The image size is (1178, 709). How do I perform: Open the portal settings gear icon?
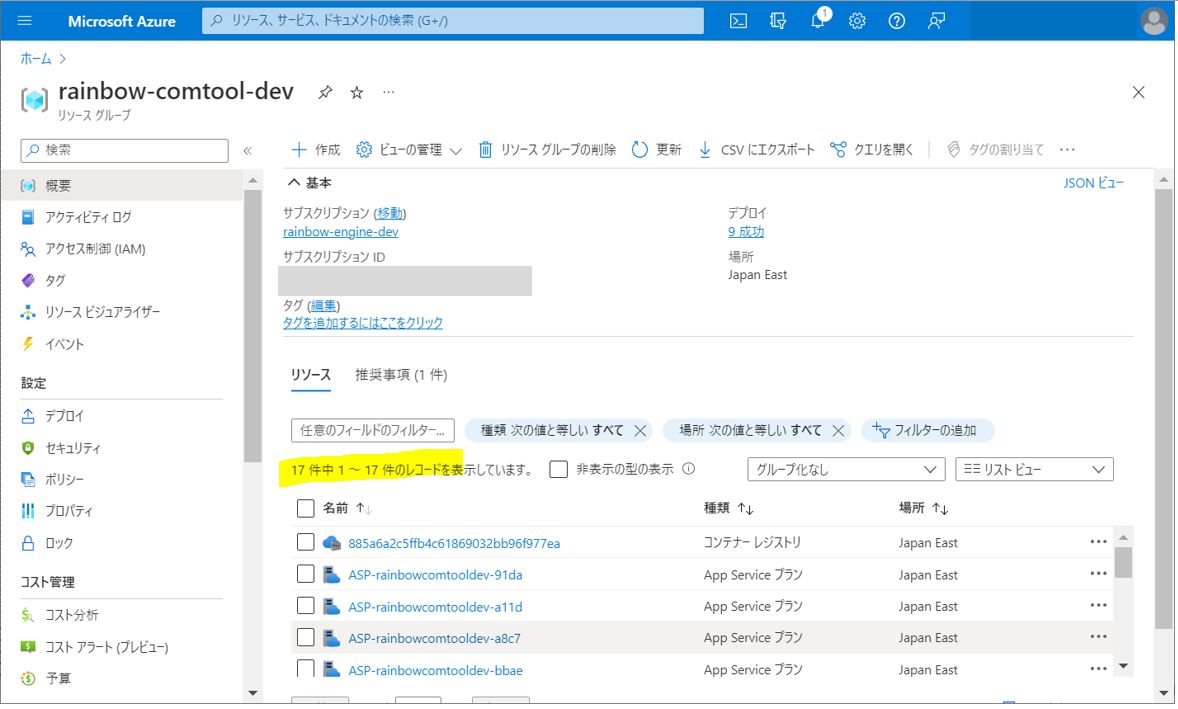pos(857,21)
